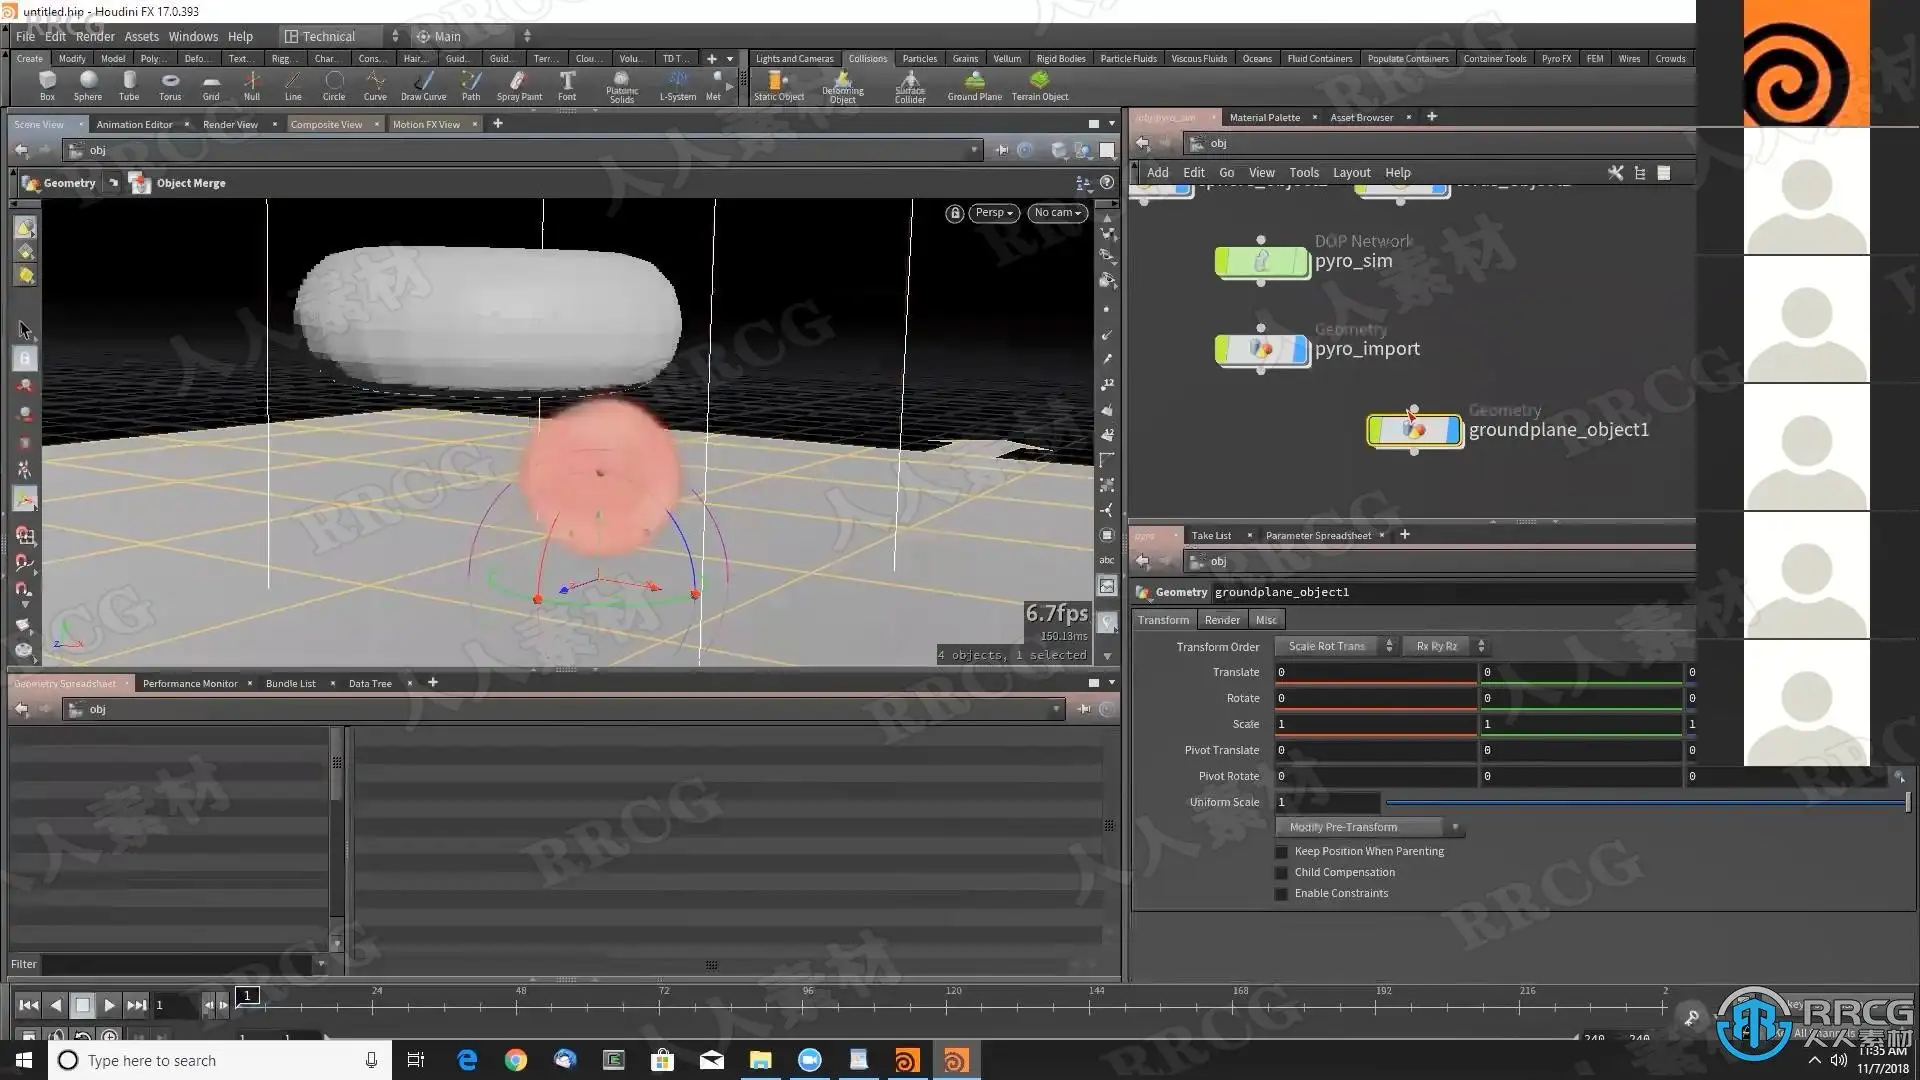1920x1080 pixels.
Task: Open the Persp viewport camera menu
Action: click(994, 212)
